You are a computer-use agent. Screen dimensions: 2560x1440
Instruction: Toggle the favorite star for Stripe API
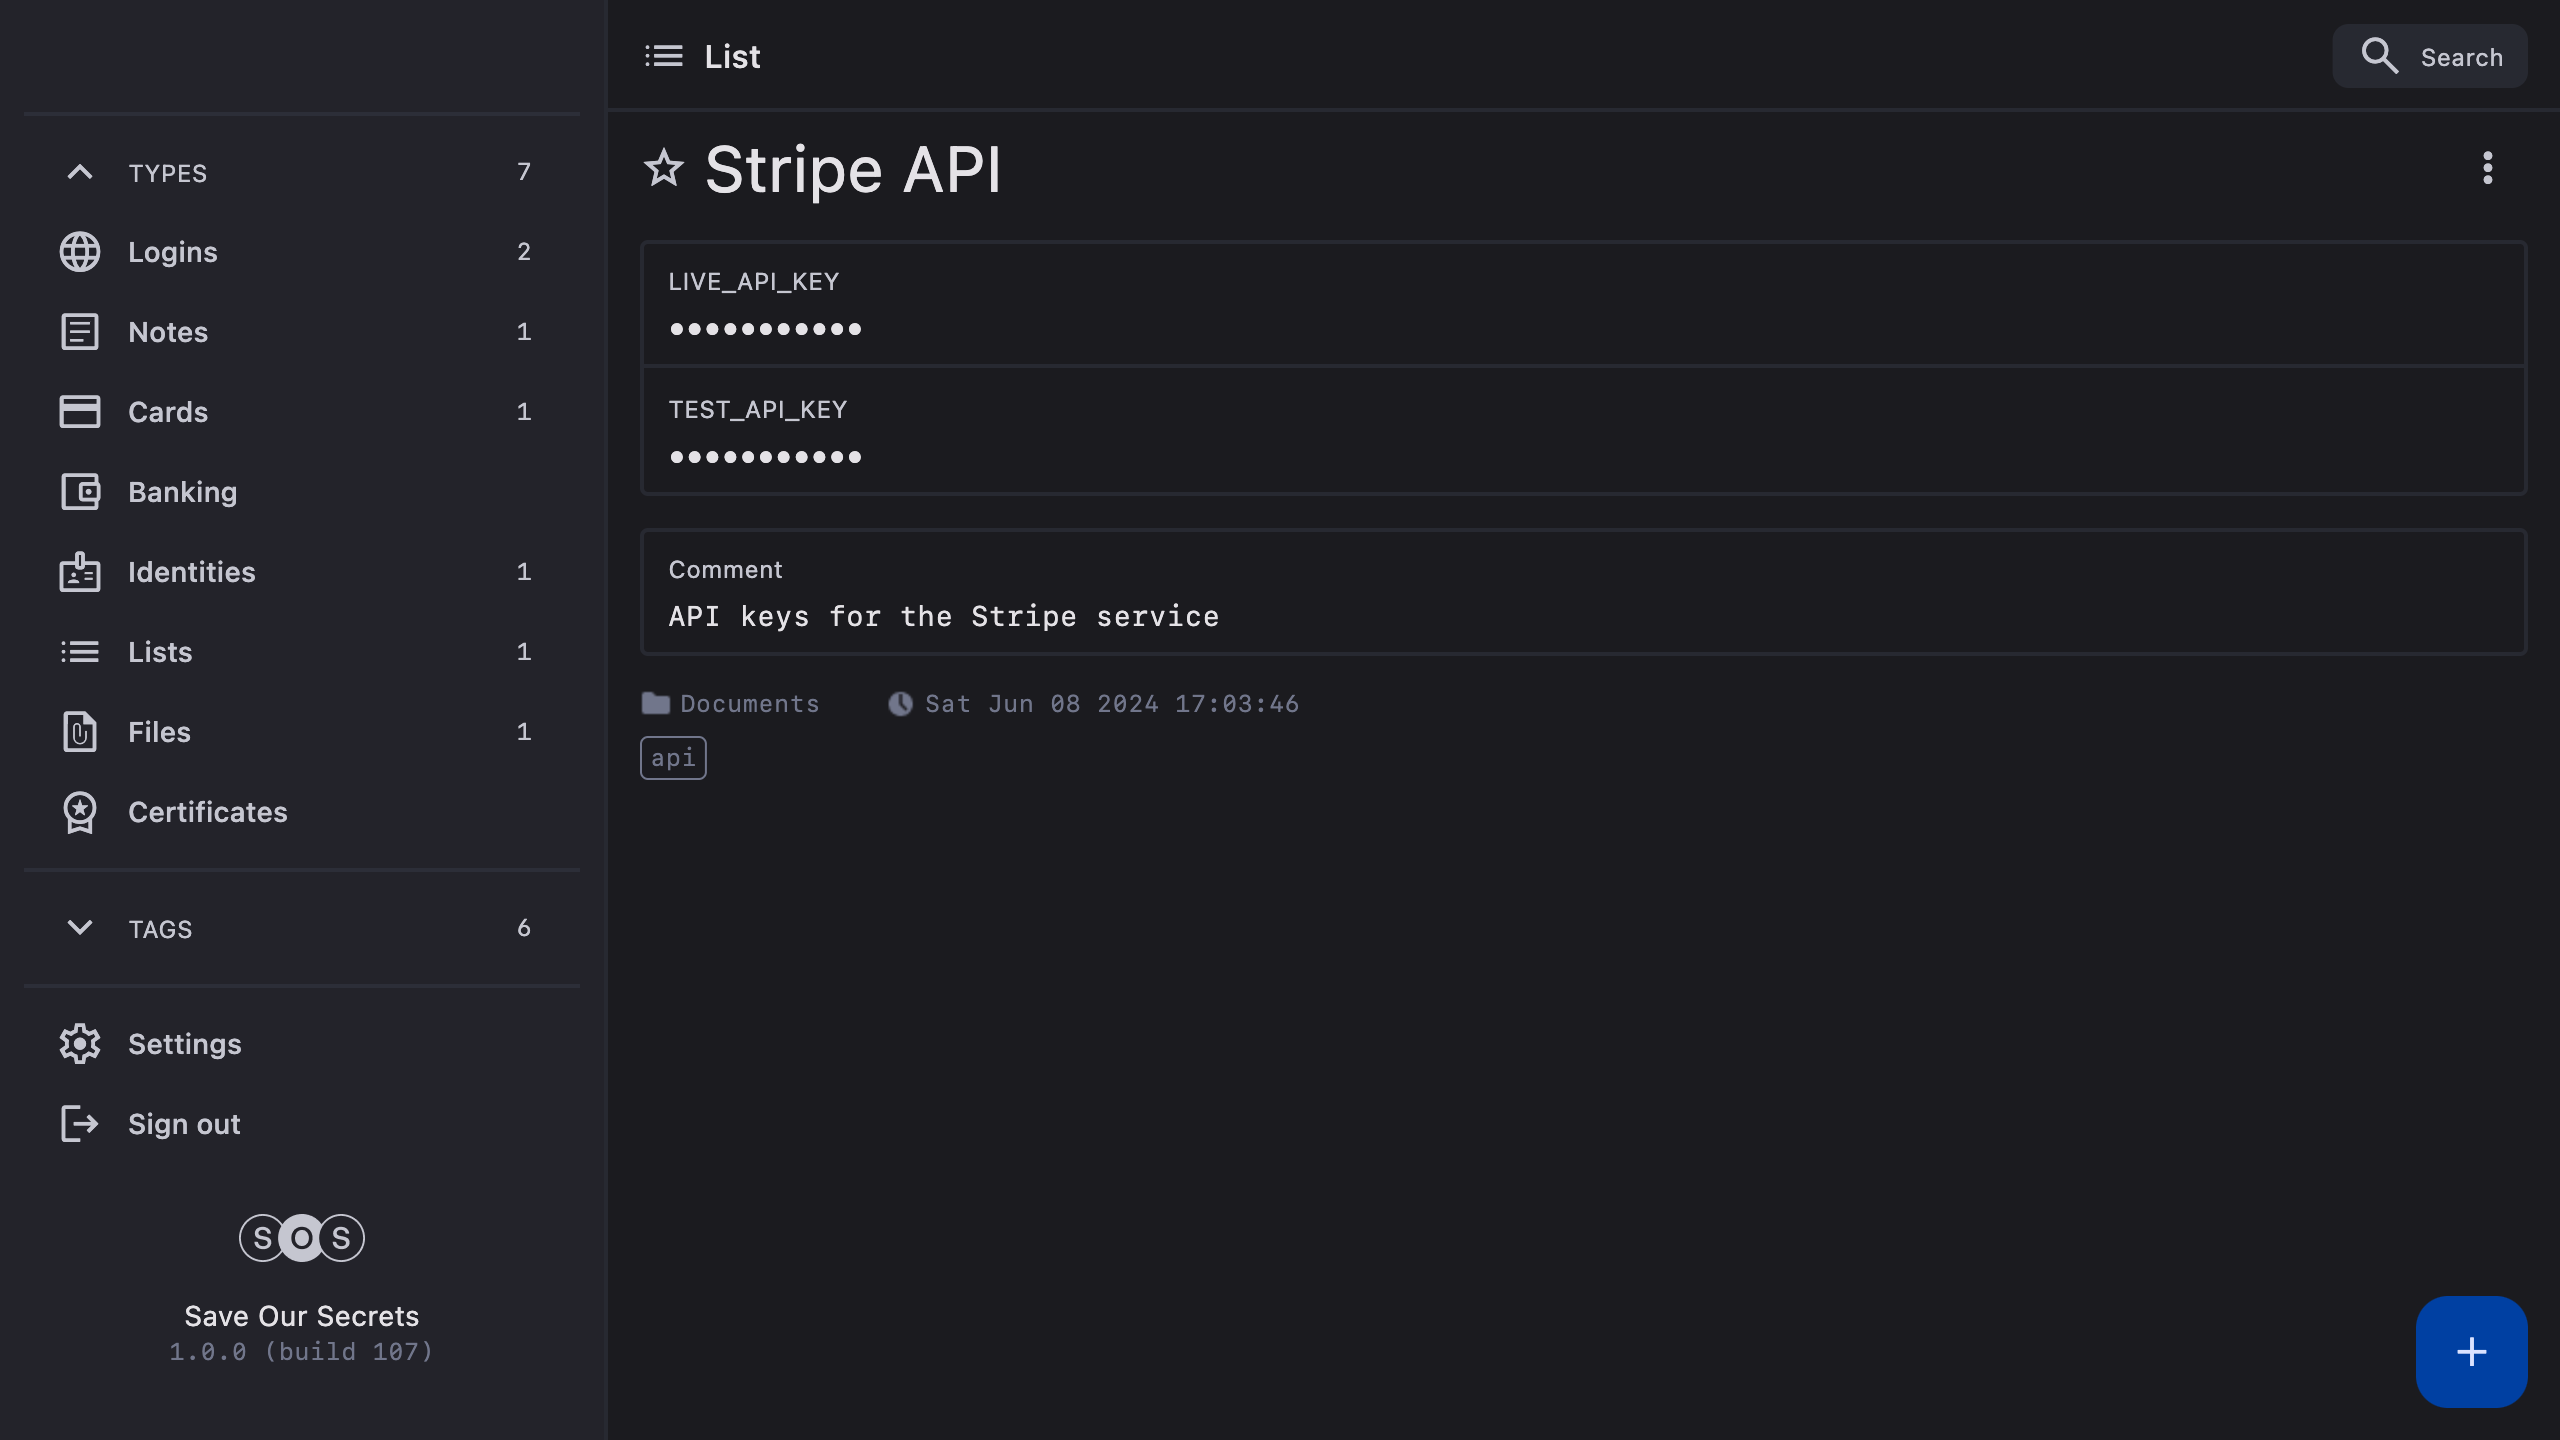pyautogui.click(x=663, y=168)
